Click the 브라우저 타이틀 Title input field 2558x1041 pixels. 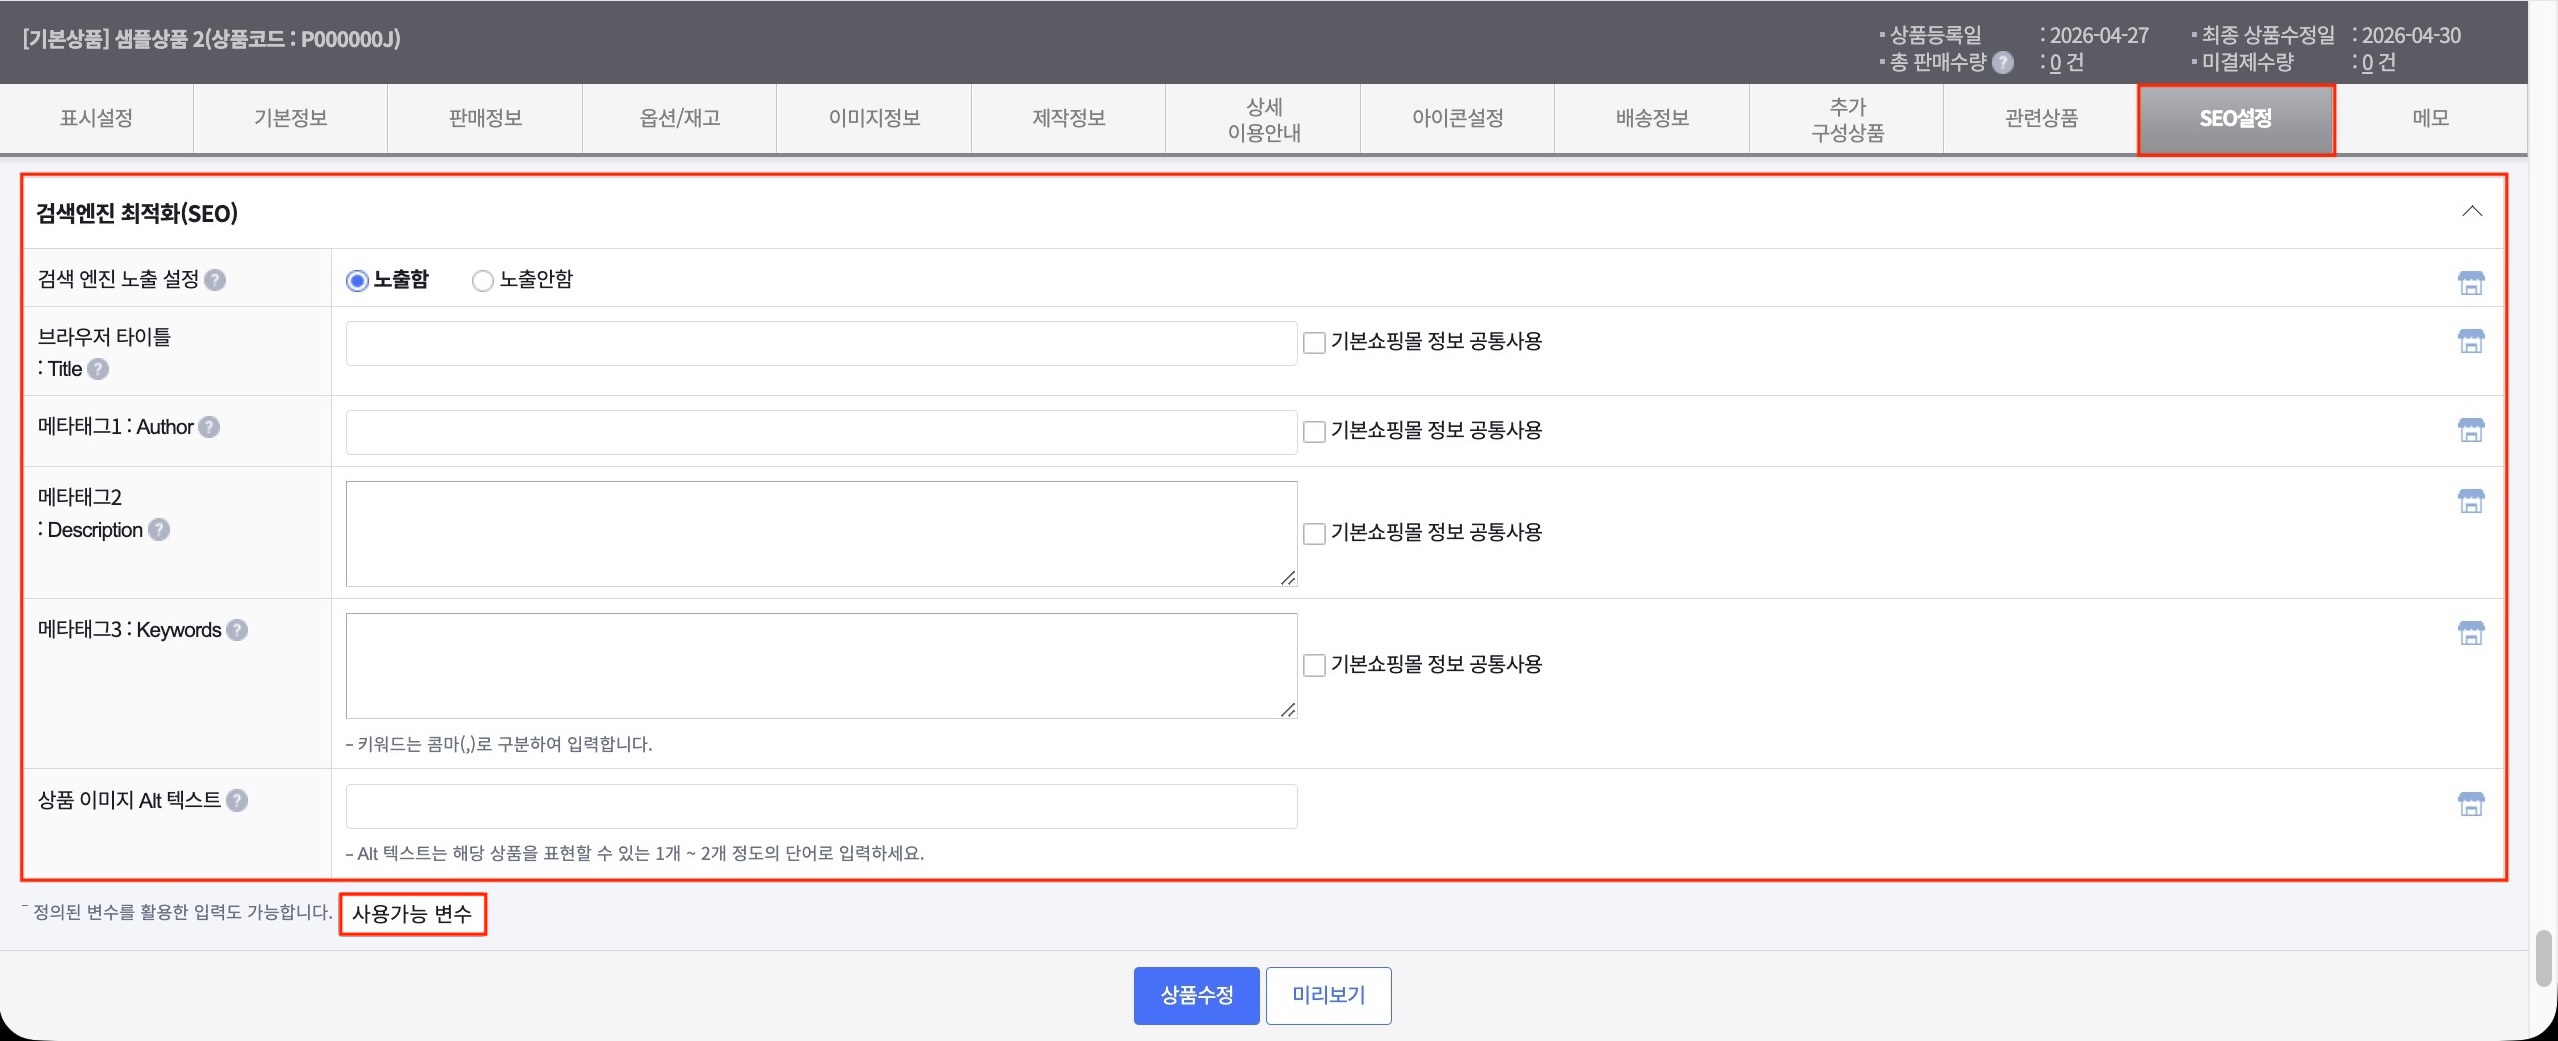[821, 343]
